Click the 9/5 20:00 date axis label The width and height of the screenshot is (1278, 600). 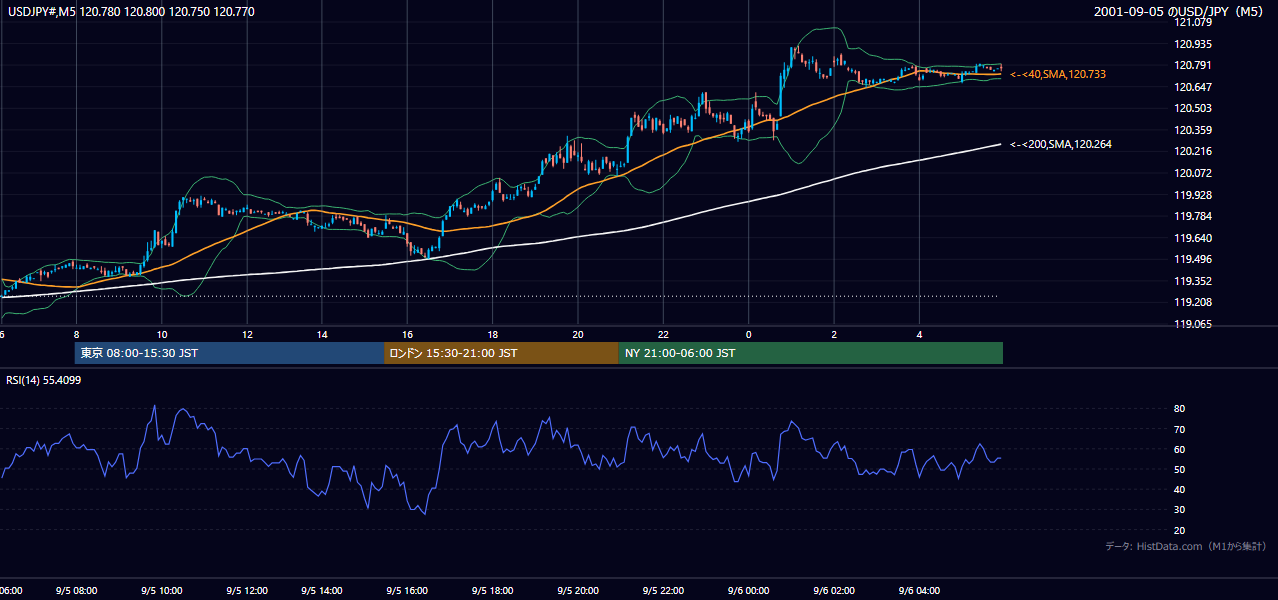(x=578, y=591)
